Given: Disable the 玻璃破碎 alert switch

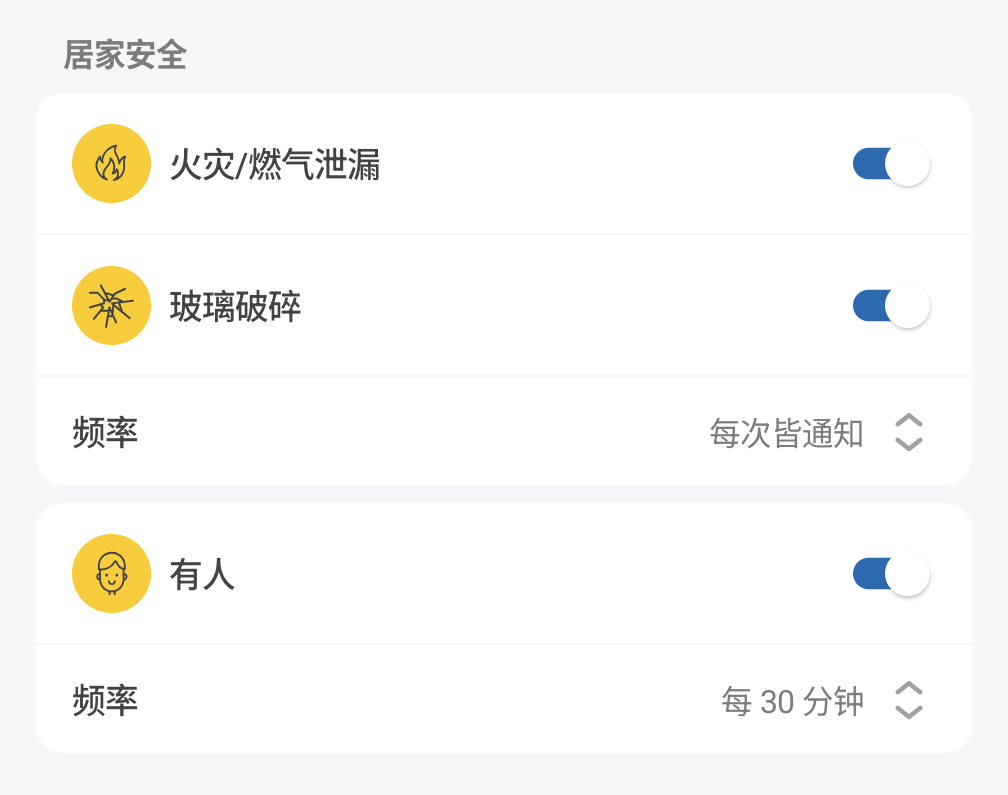Looking at the screenshot, I should click(890, 305).
